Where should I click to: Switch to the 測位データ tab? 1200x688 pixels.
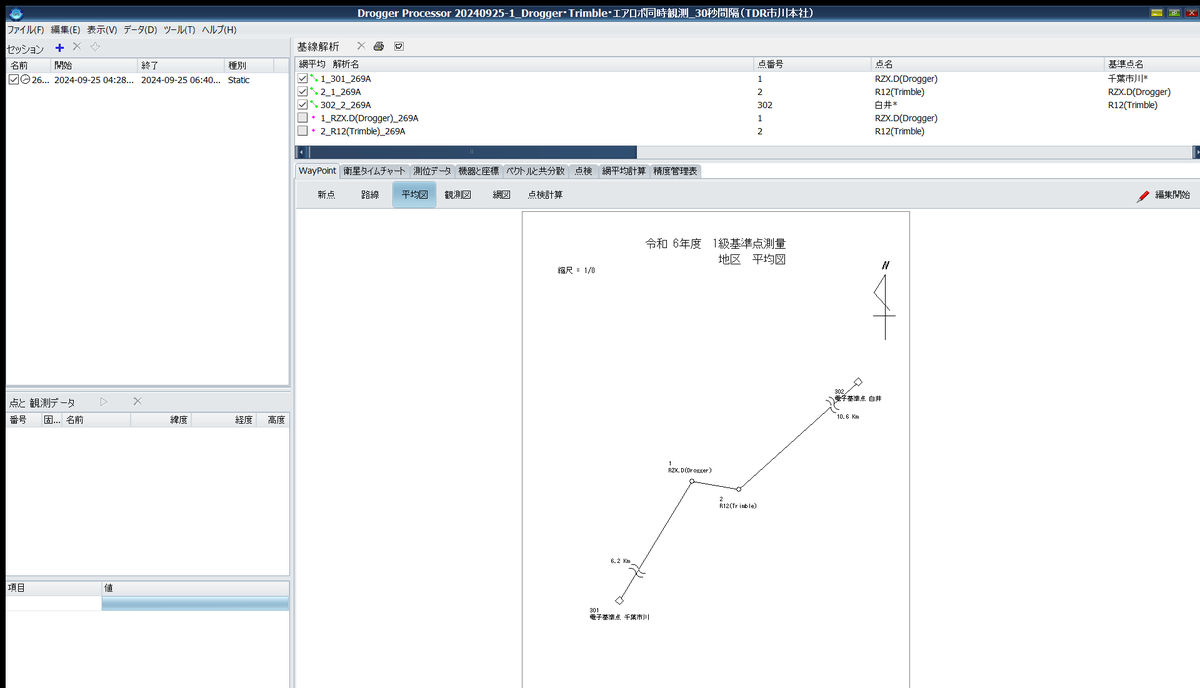click(x=432, y=171)
